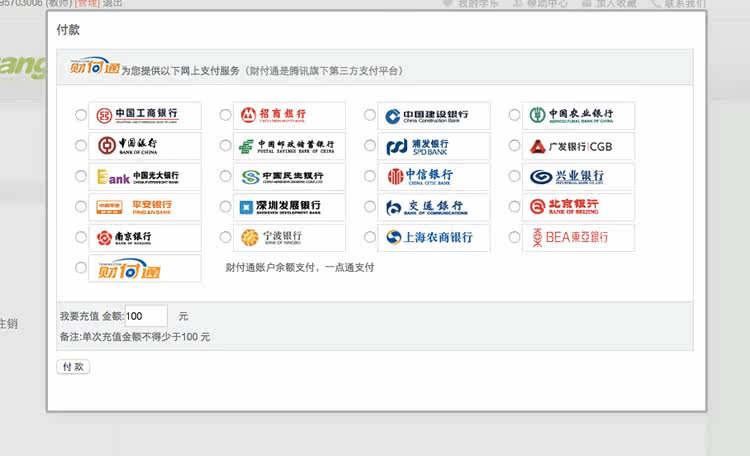Pick the 财付通 balance payment radio button
750x456 pixels.
pos(81,268)
